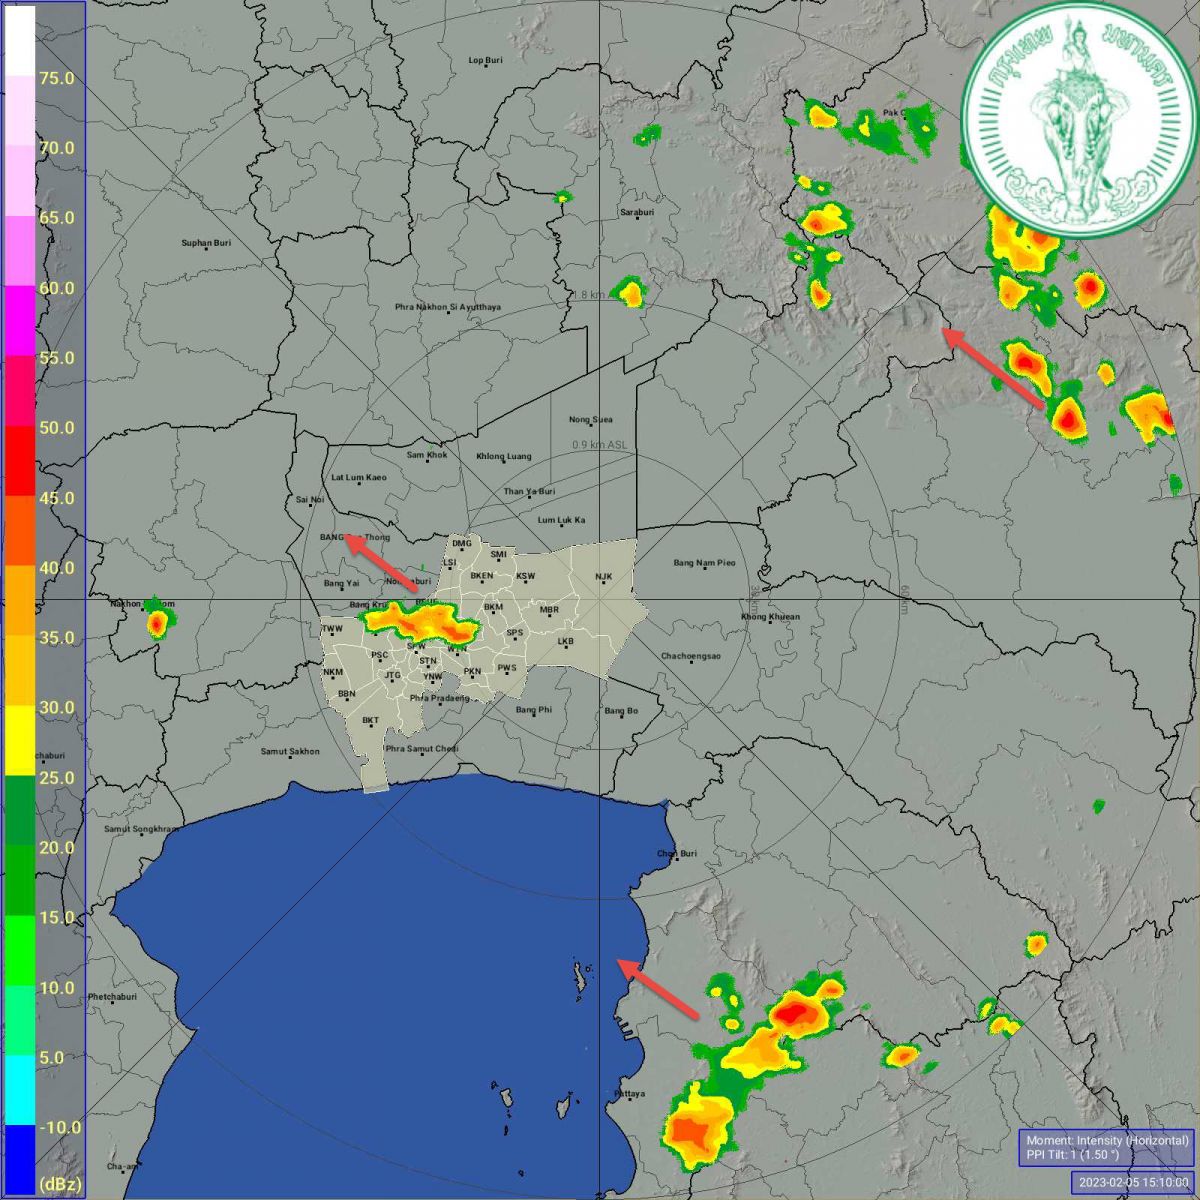This screenshot has width=1200, height=1200.
Task: Click the Cha-am map label
Action: (122, 1166)
